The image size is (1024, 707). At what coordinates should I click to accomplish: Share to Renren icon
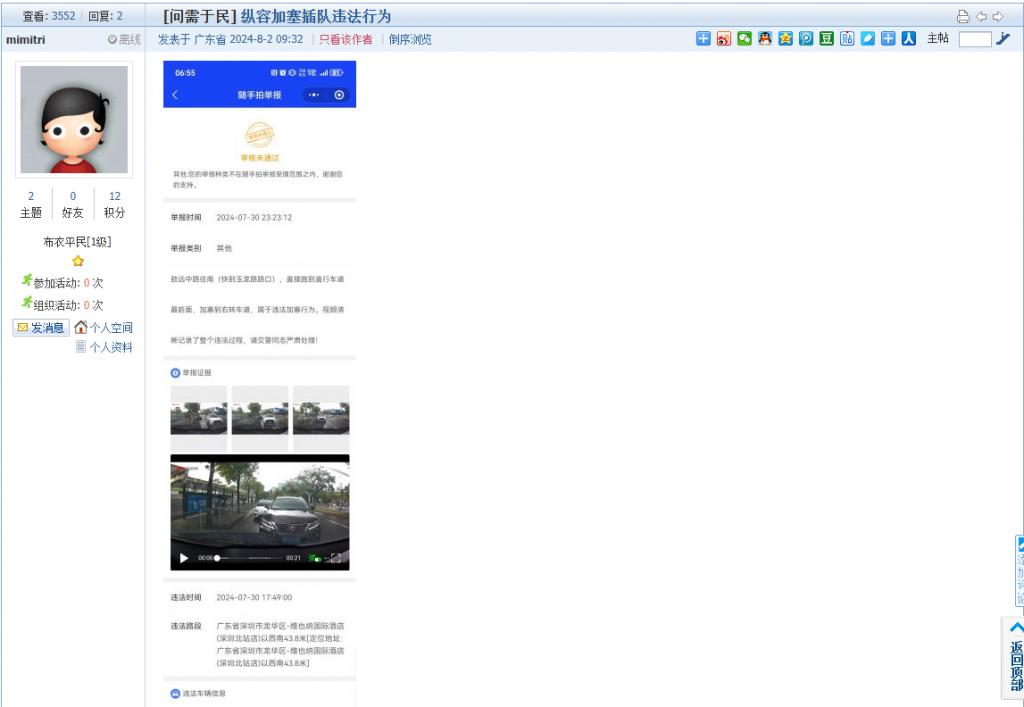point(908,39)
